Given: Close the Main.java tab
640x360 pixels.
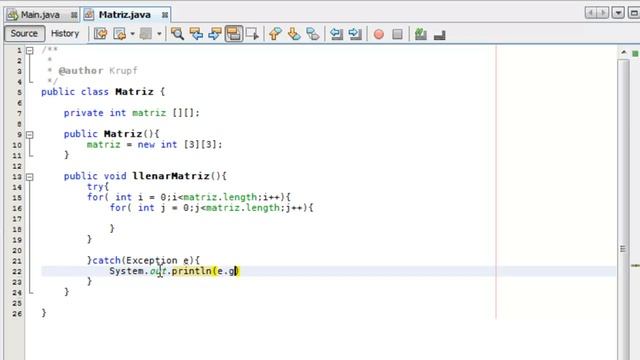Looking at the screenshot, I should point(74,15).
